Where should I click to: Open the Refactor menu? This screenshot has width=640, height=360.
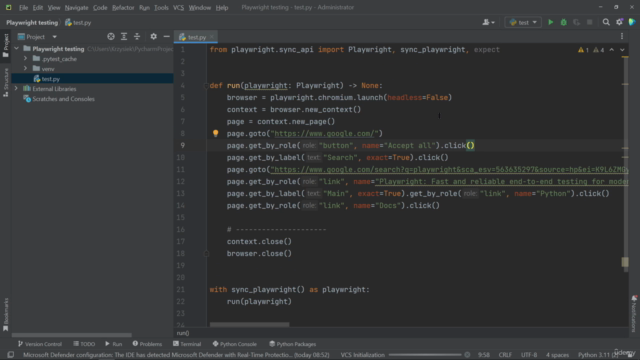(x=123, y=7)
